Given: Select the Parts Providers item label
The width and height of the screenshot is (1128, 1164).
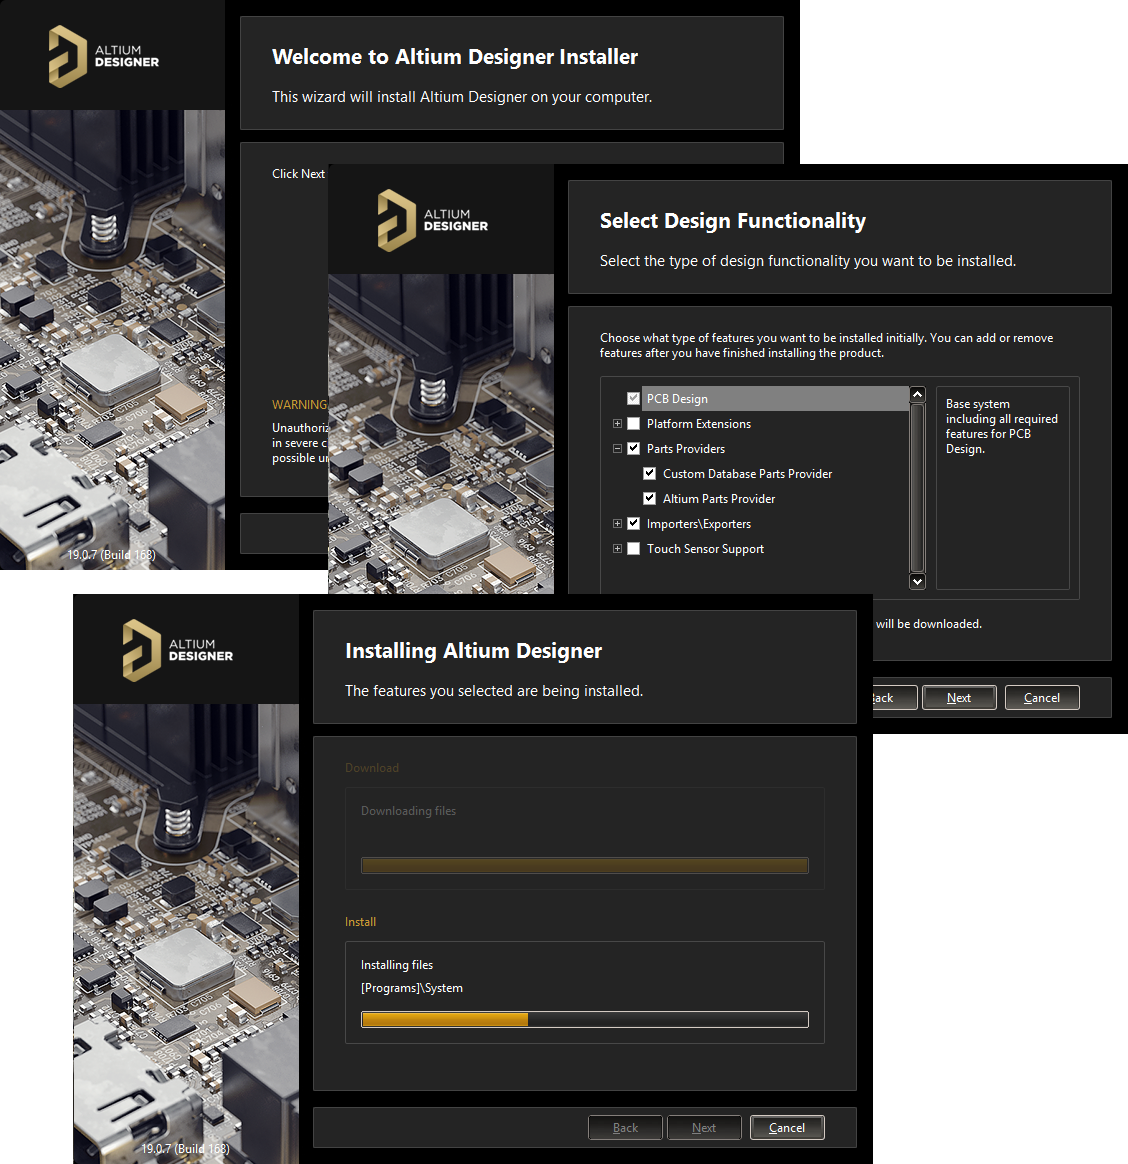Looking at the screenshot, I should click(685, 449).
